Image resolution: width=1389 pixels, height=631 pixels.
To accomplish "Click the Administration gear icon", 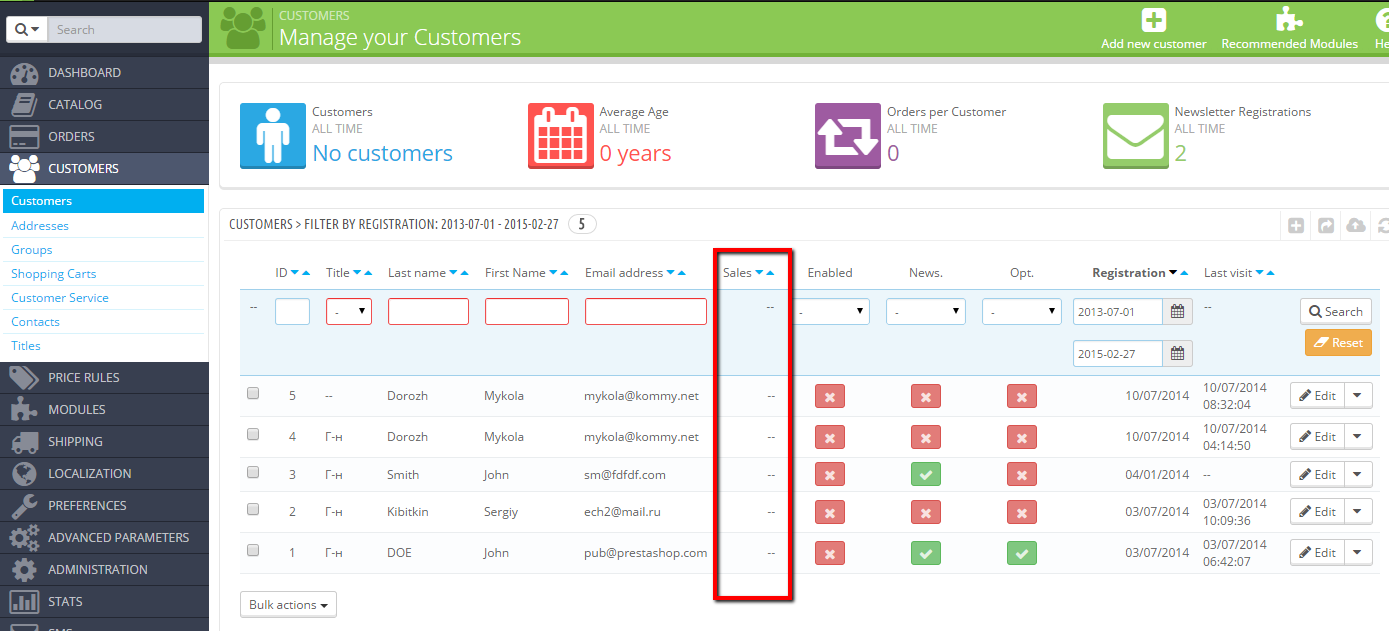I will [x=24, y=570].
